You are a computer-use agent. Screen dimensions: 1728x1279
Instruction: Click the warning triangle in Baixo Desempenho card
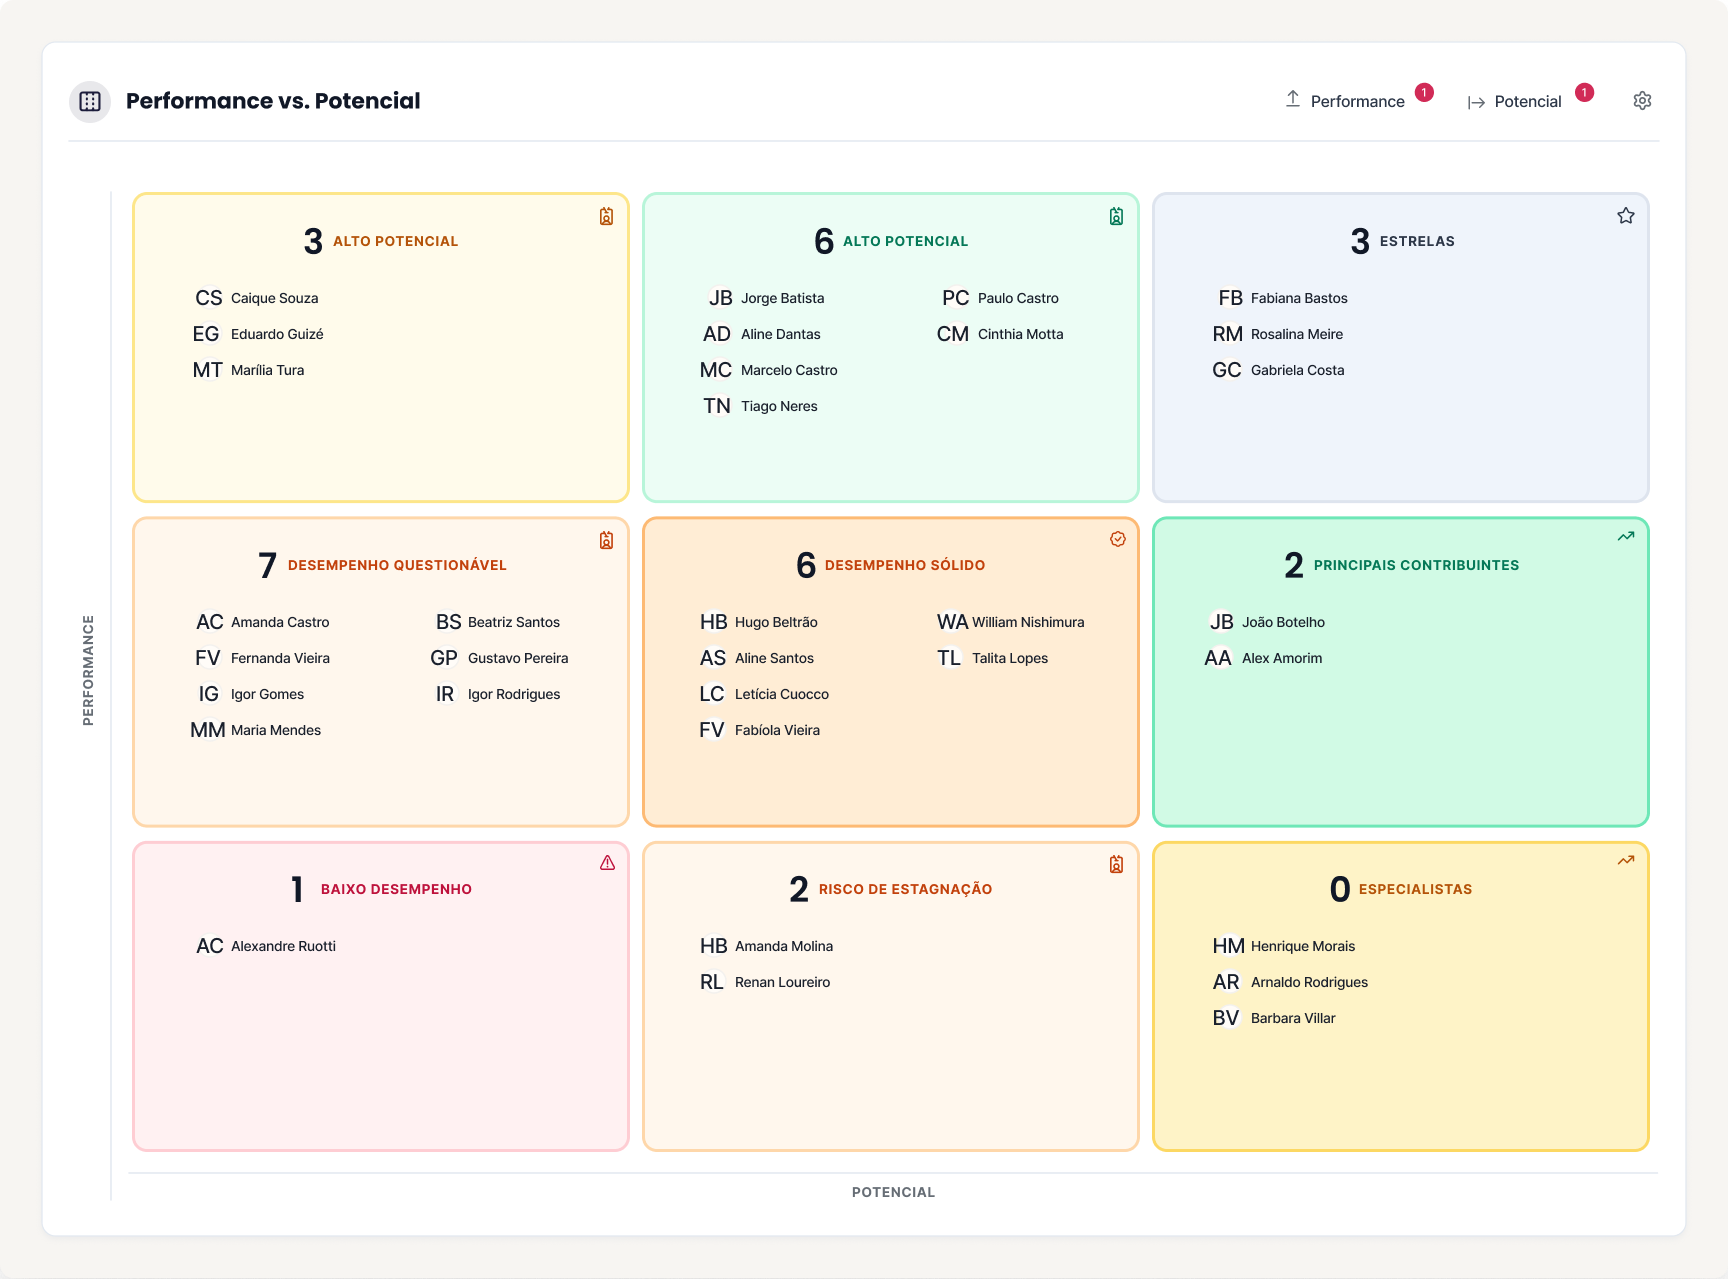(x=607, y=863)
